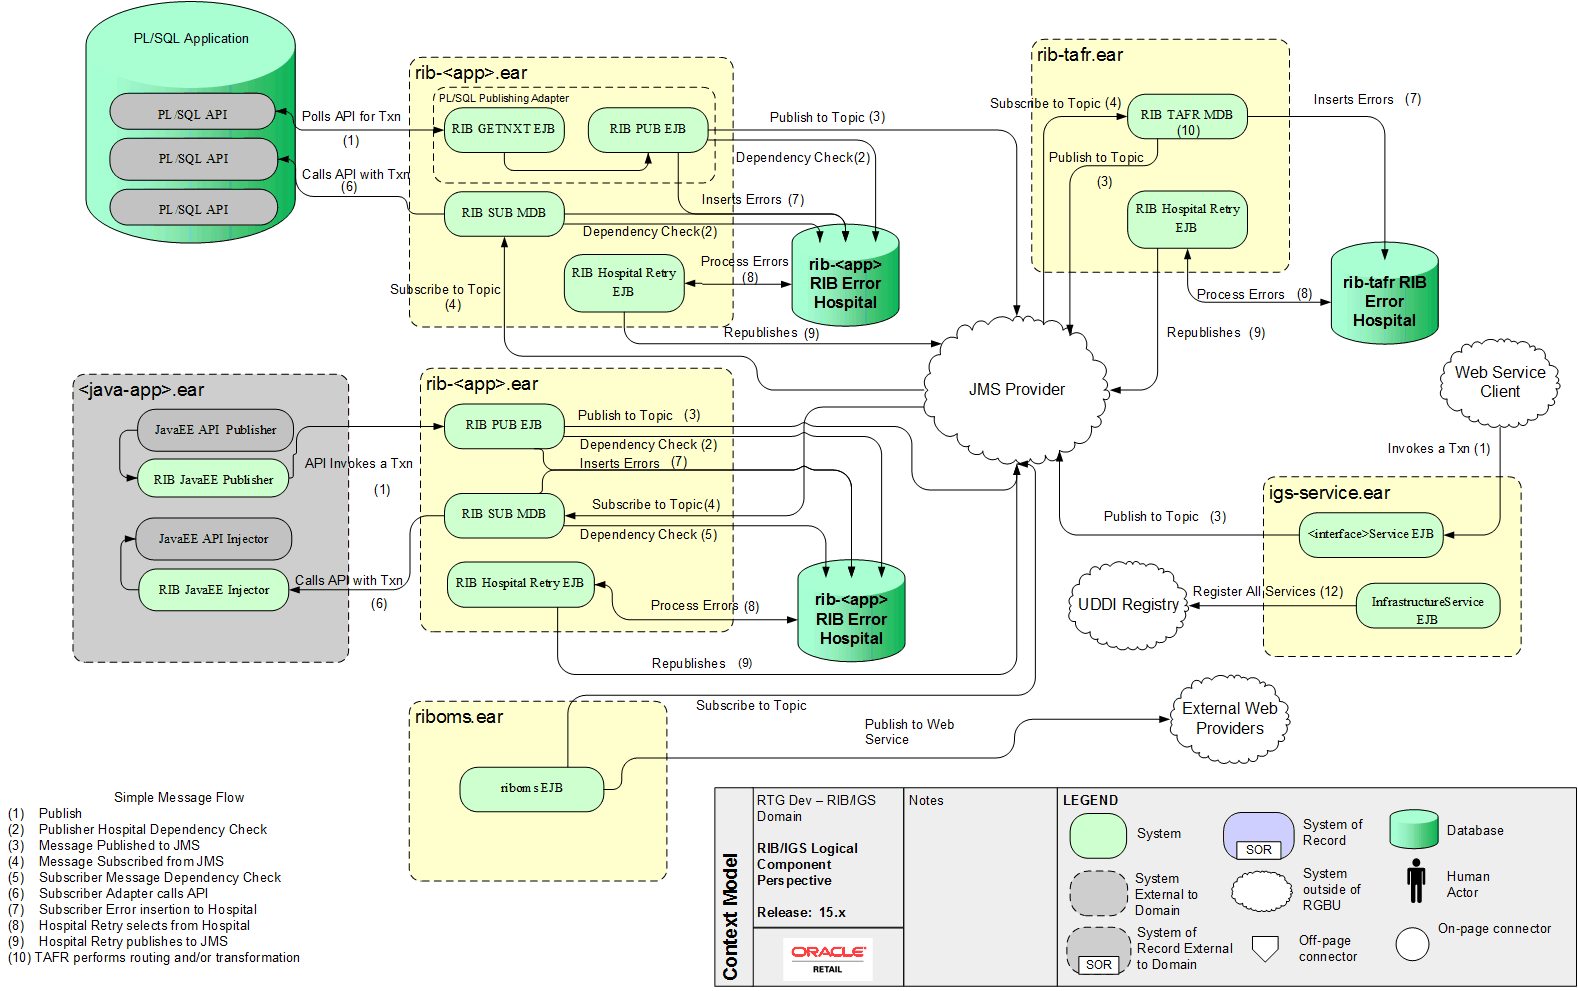Screen dimensions: 1578x991
Task: Select the RIB TAFR MDB node
Action: click(1187, 116)
